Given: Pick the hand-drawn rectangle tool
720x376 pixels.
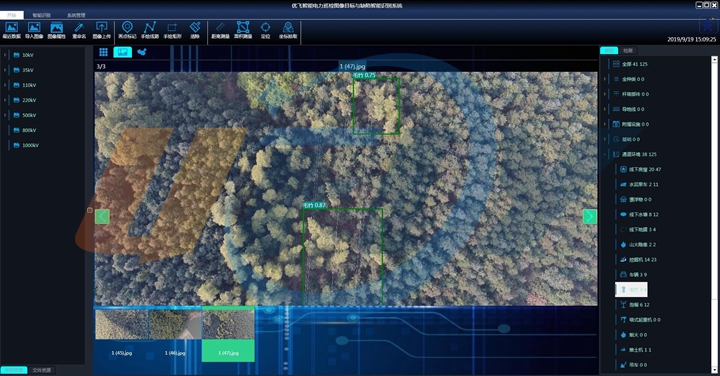Looking at the screenshot, I should (x=172, y=30).
